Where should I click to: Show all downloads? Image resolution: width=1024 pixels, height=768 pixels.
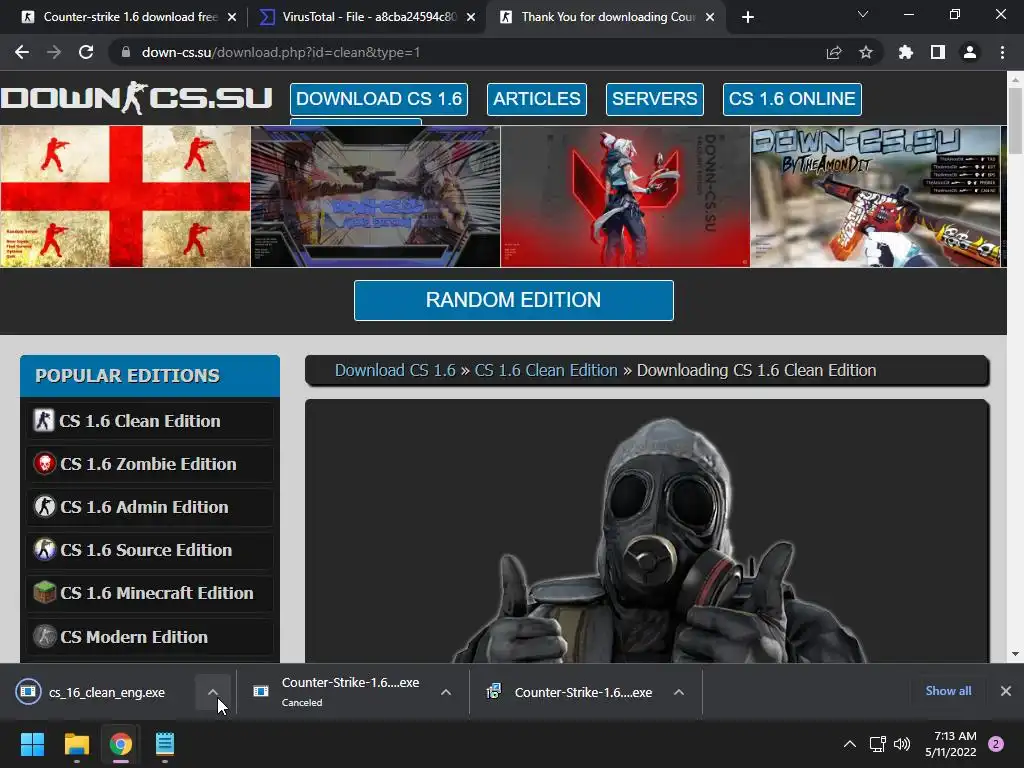[948, 691]
